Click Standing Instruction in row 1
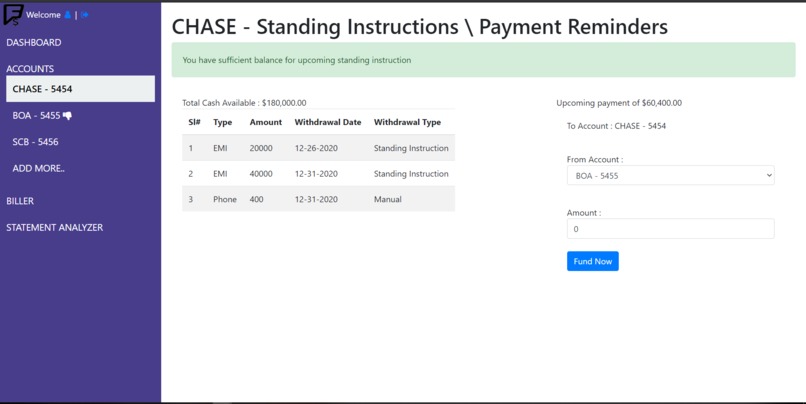The height and width of the screenshot is (404, 806). pos(411,148)
